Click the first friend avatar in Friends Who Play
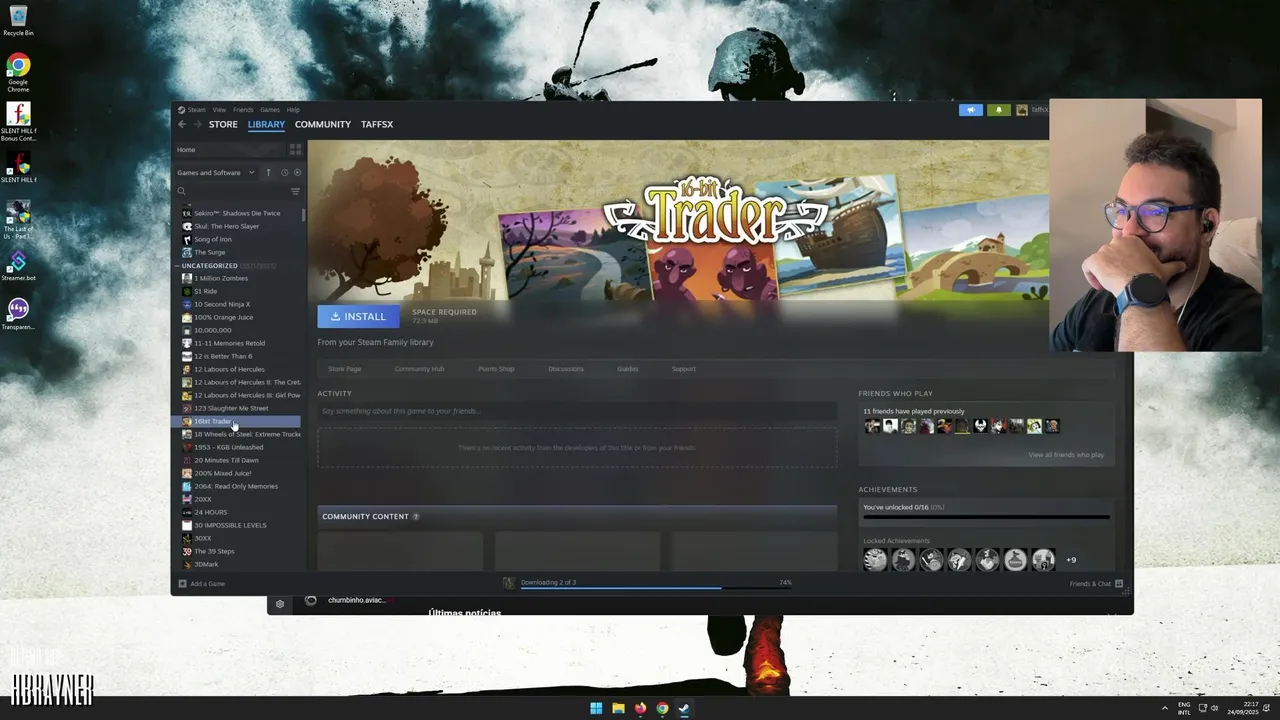 (872, 426)
